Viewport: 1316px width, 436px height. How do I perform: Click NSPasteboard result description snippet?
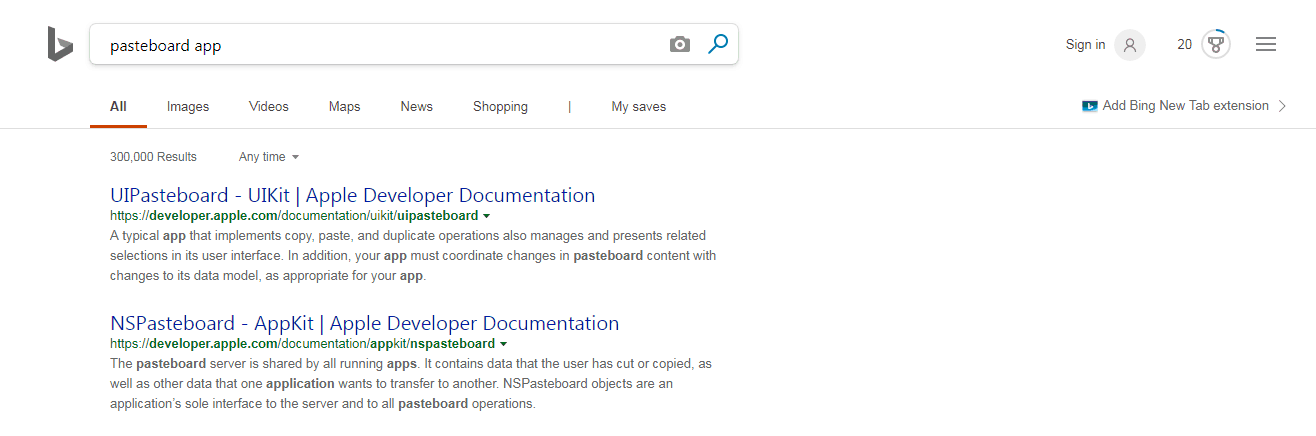pyautogui.click(x=411, y=384)
